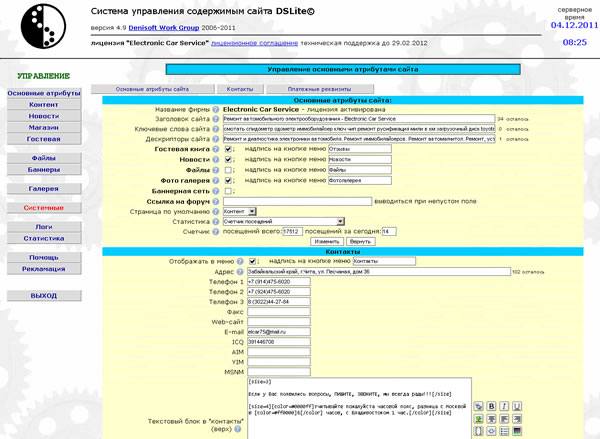
Task: Click the round blue editor icon beside brackets
Action: 491,431
